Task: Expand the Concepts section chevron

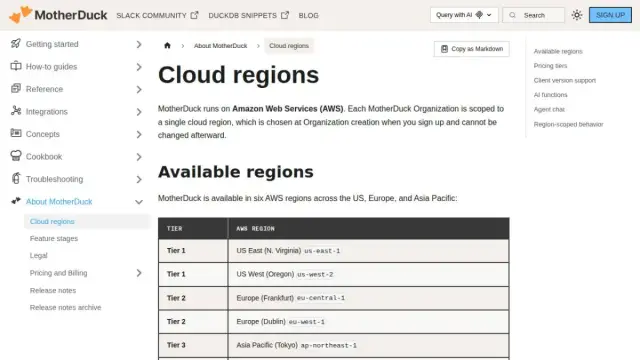Action: [x=139, y=134]
